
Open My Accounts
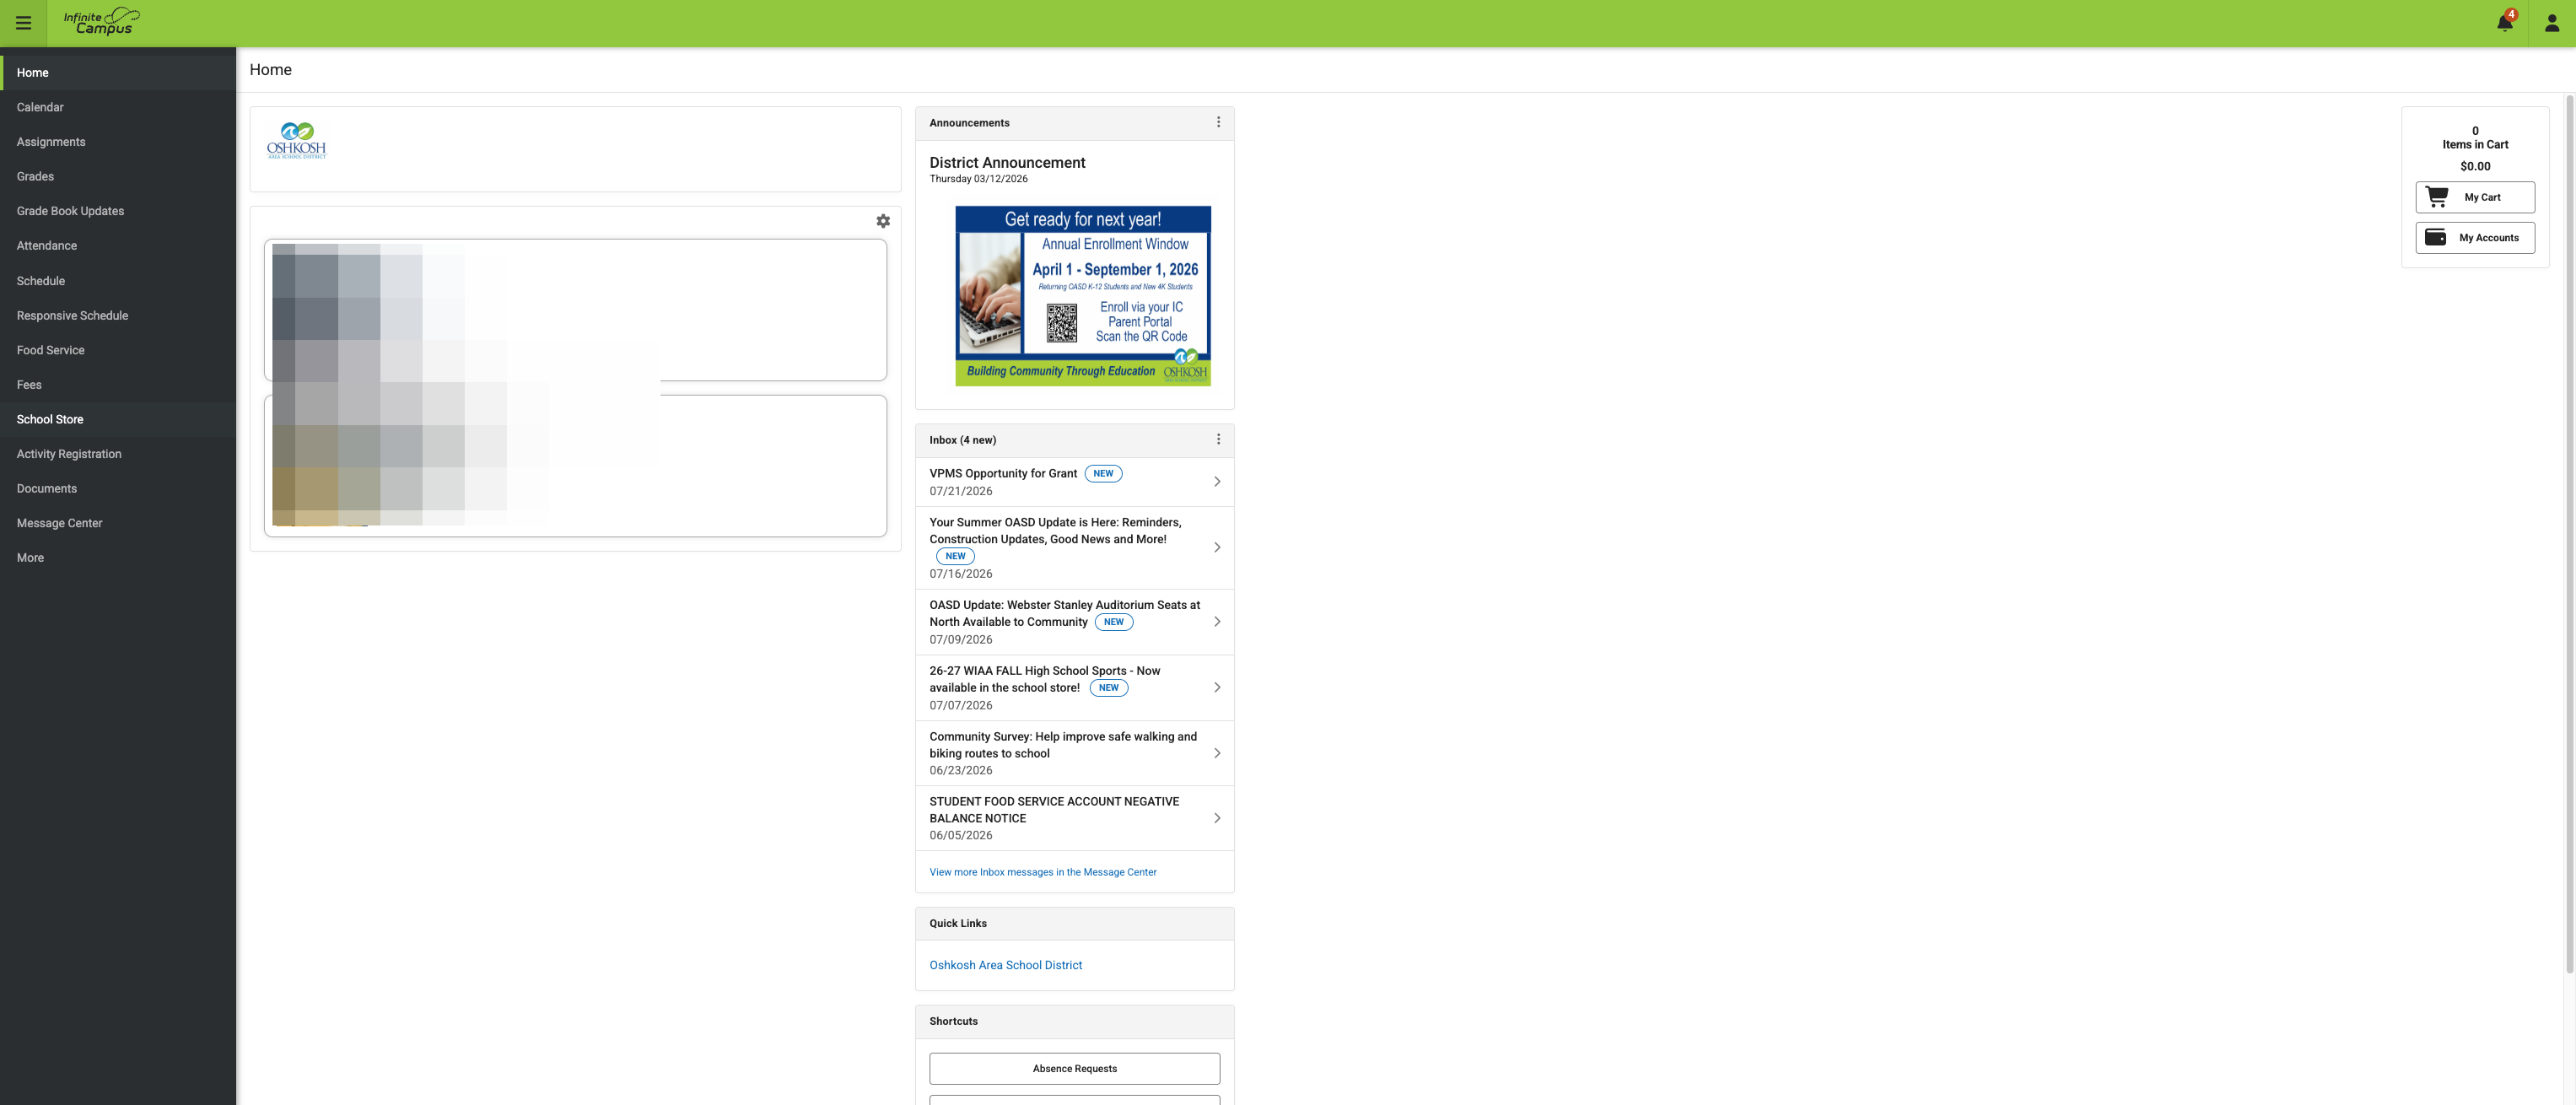click(x=2475, y=237)
